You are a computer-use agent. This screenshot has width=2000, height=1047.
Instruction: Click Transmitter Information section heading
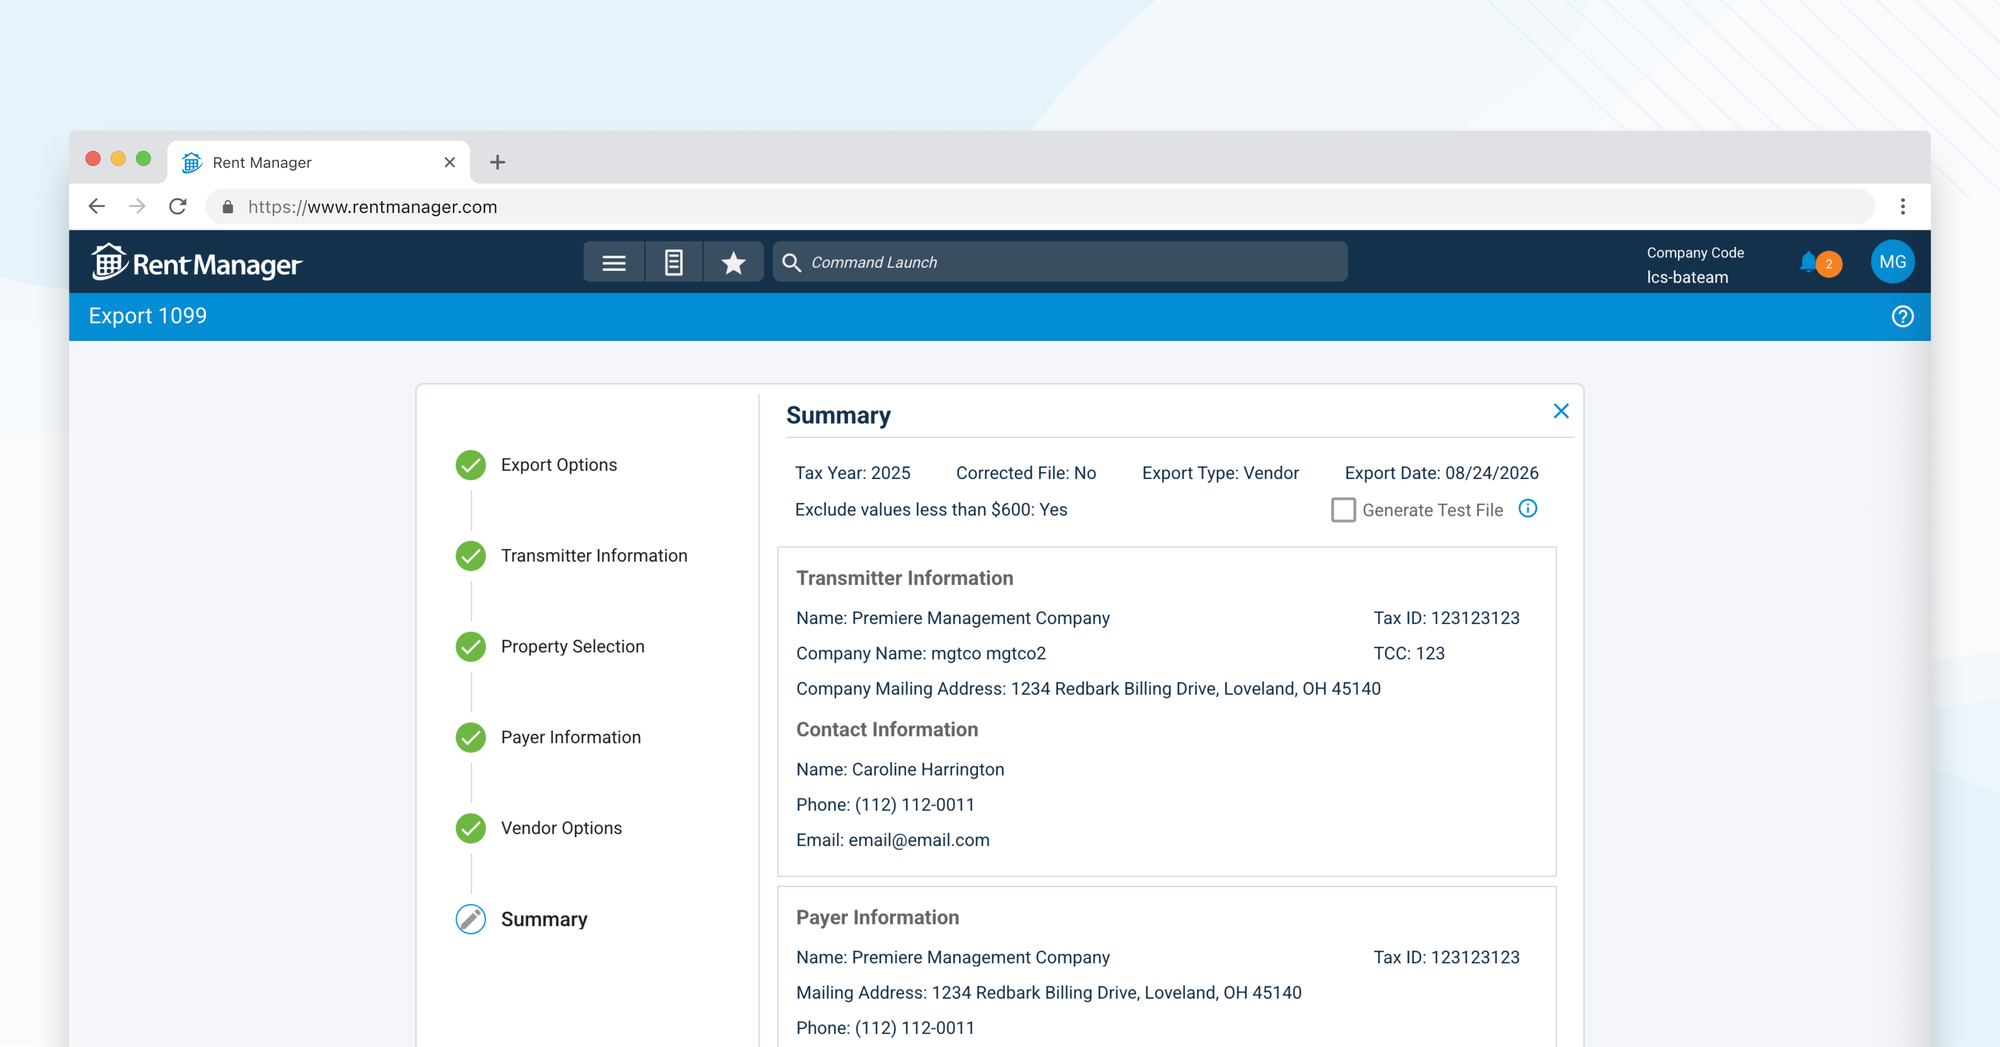click(x=905, y=578)
